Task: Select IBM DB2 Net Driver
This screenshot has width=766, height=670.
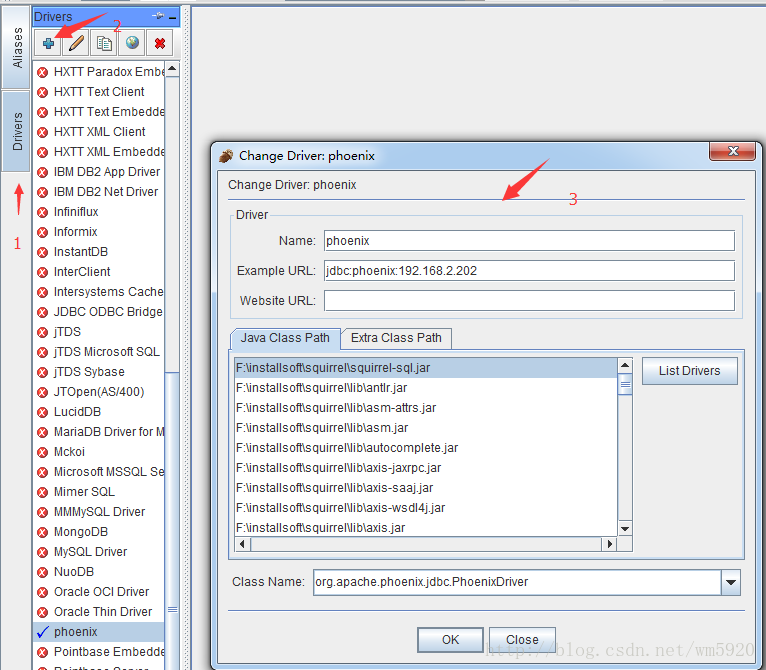Action: pos(99,192)
